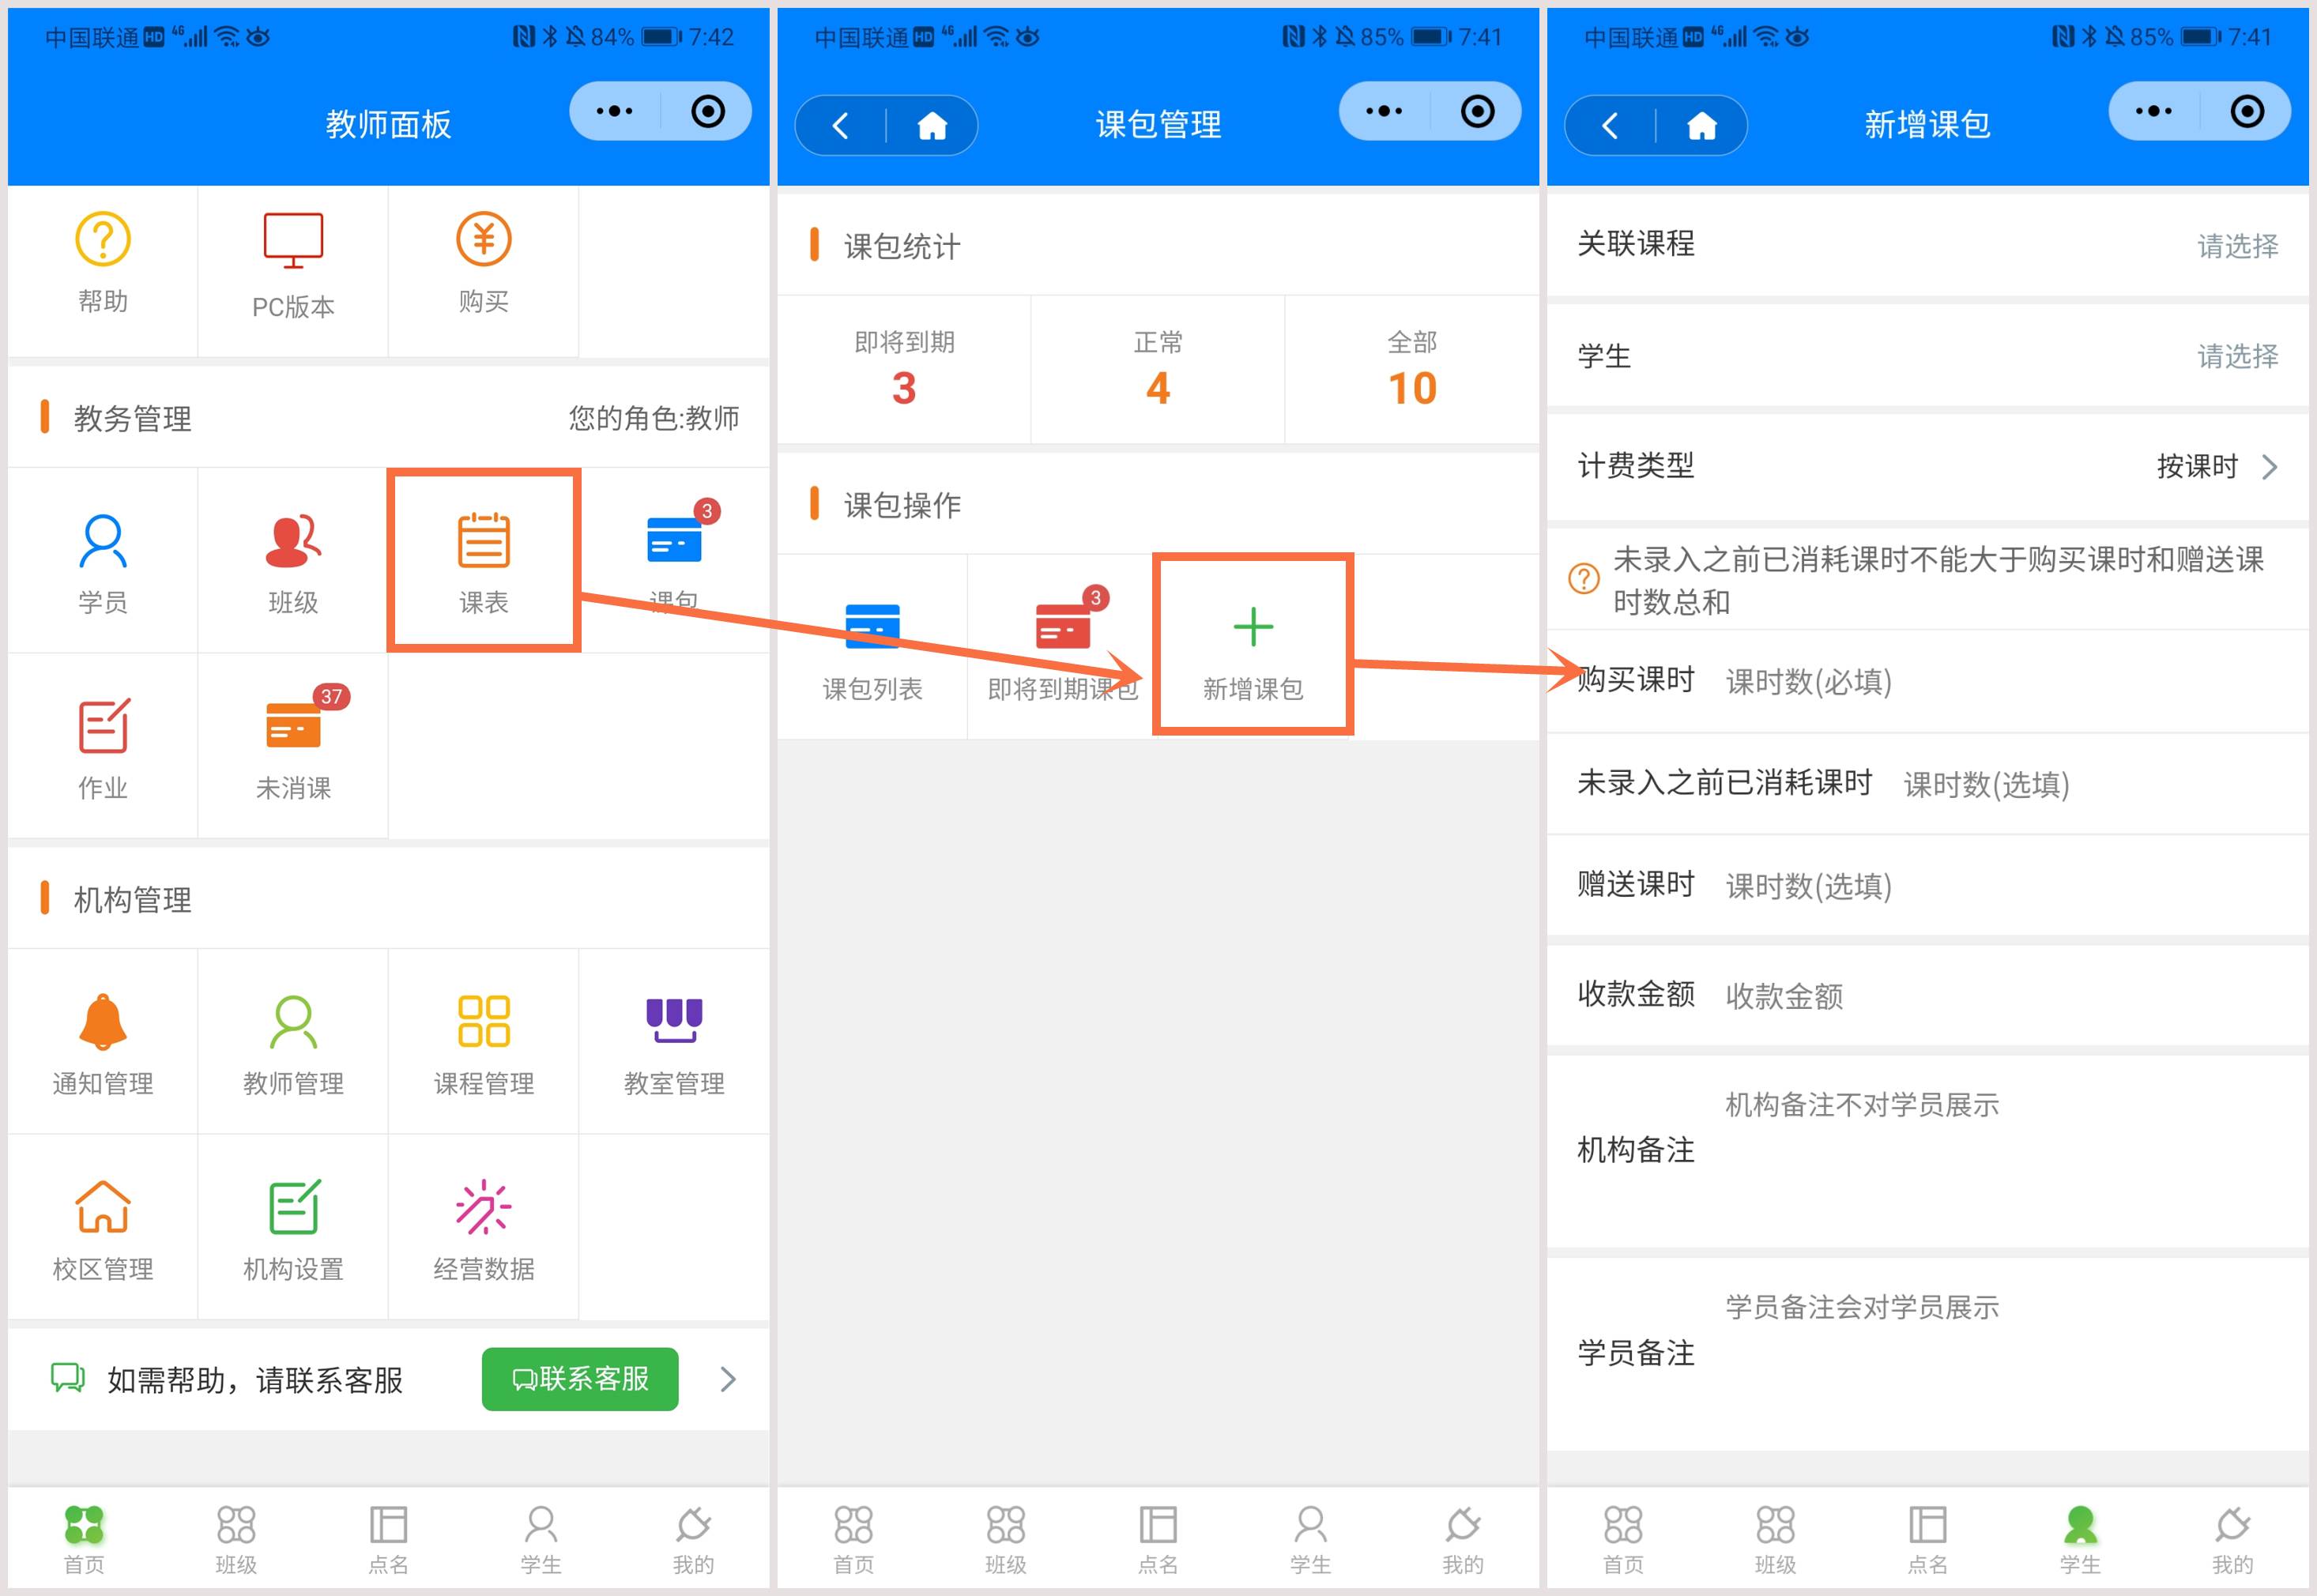Open 机构设置 icon
This screenshot has height=1596, width=2317.
point(293,1207)
